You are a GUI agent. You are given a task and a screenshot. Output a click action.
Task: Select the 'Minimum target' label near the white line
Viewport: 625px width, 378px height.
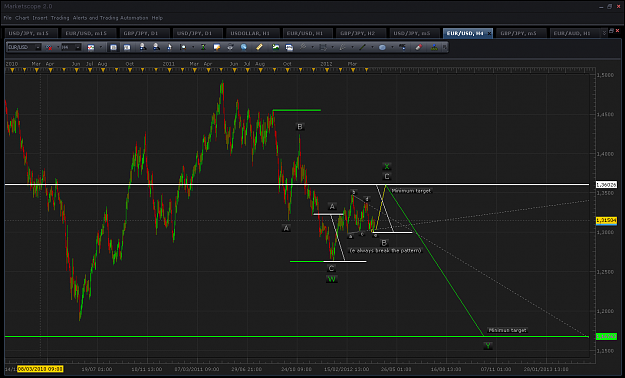tap(411, 191)
